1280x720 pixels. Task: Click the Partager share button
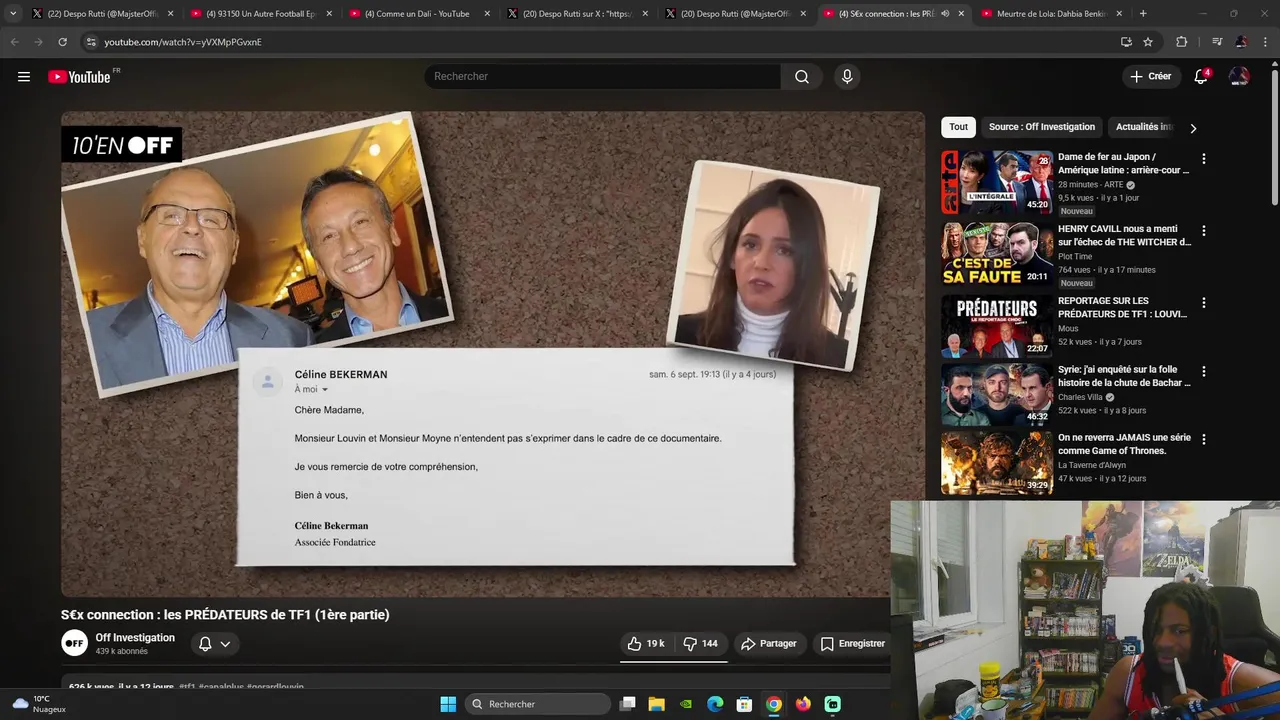[768, 644]
